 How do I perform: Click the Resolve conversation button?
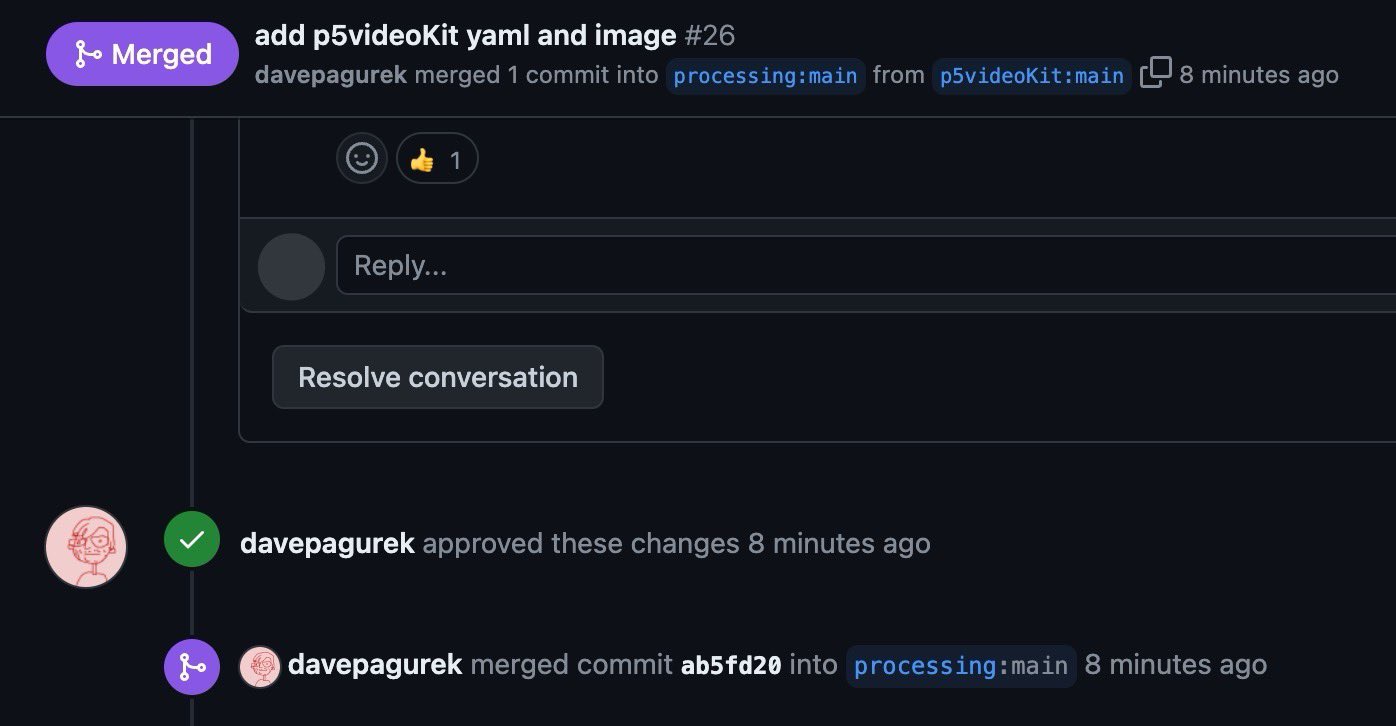pyautogui.click(x=438, y=377)
